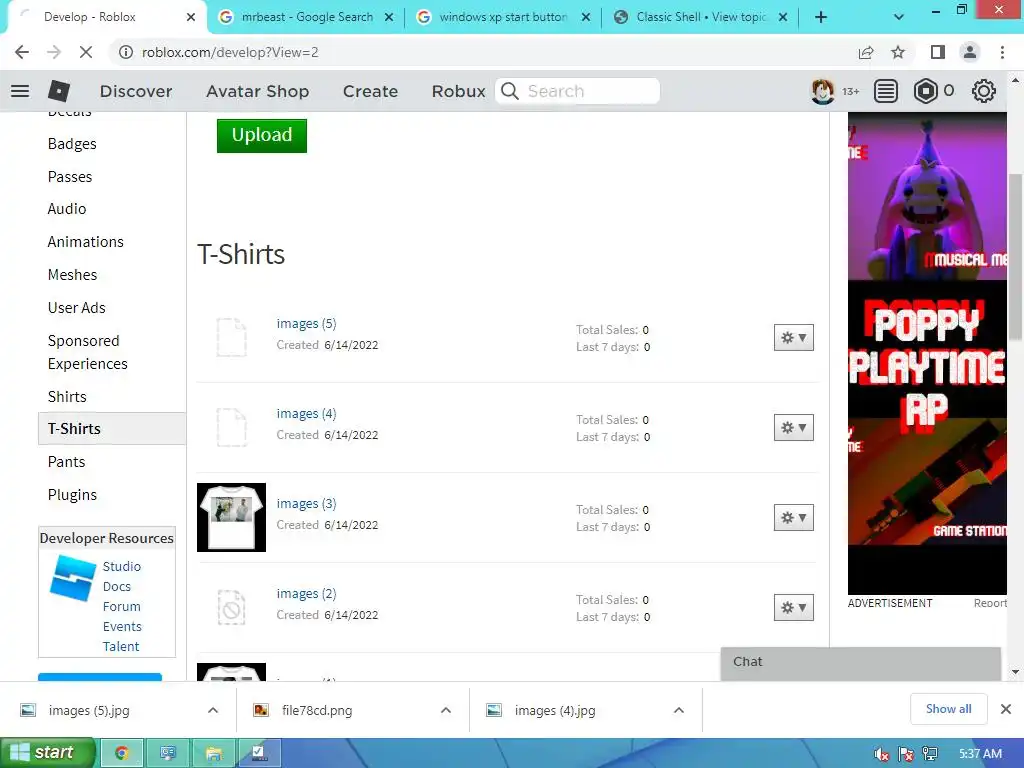
Task: Select Badges in the sidebar
Action: 72,144
